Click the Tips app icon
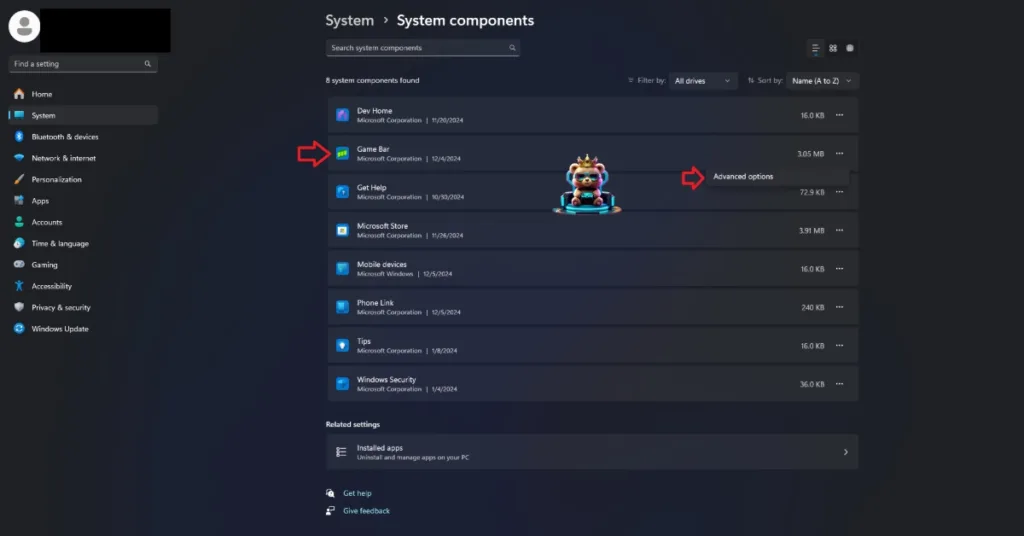This screenshot has width=1024, height=536. click(342, 345)
